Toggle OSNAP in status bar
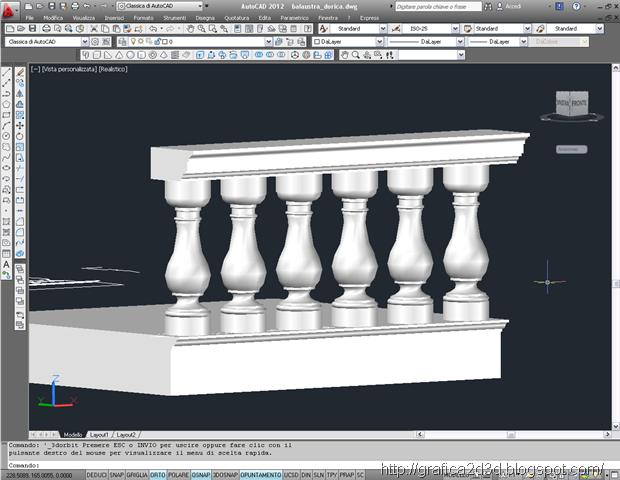The height and width of the screenshot is (480, 620). tap(201, 475)
